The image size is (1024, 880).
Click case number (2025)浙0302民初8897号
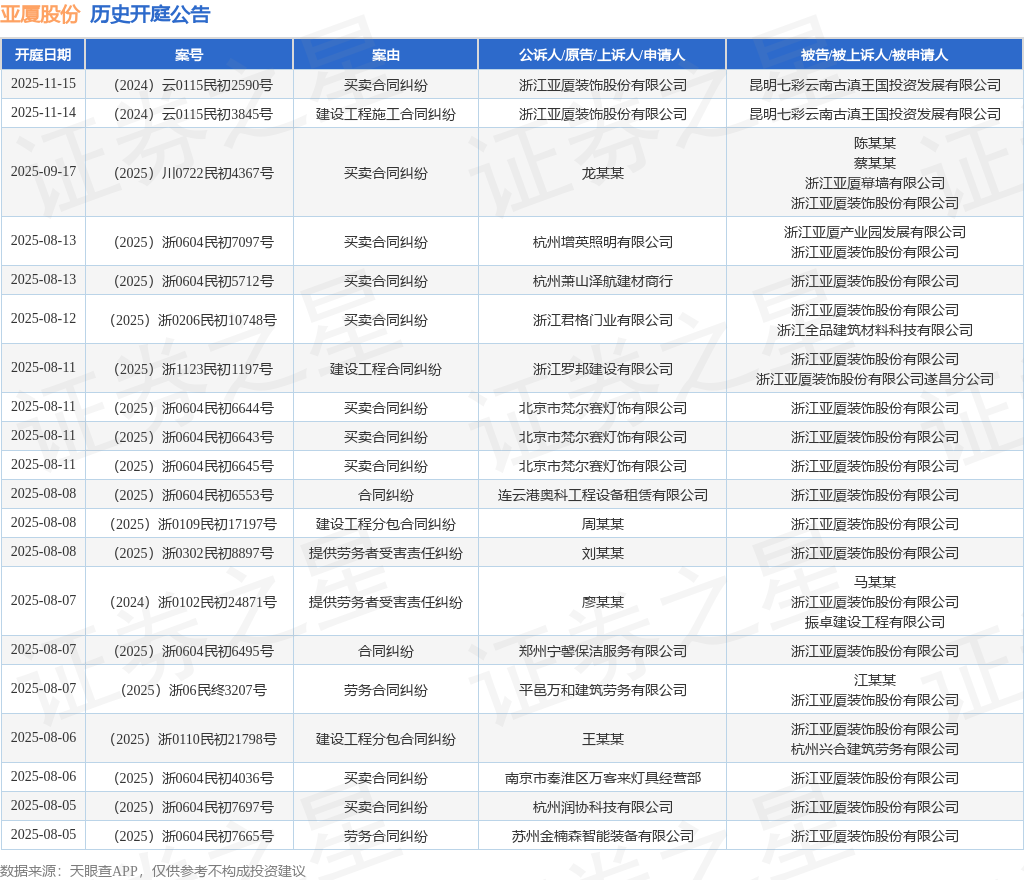click(x=189, y=553)
